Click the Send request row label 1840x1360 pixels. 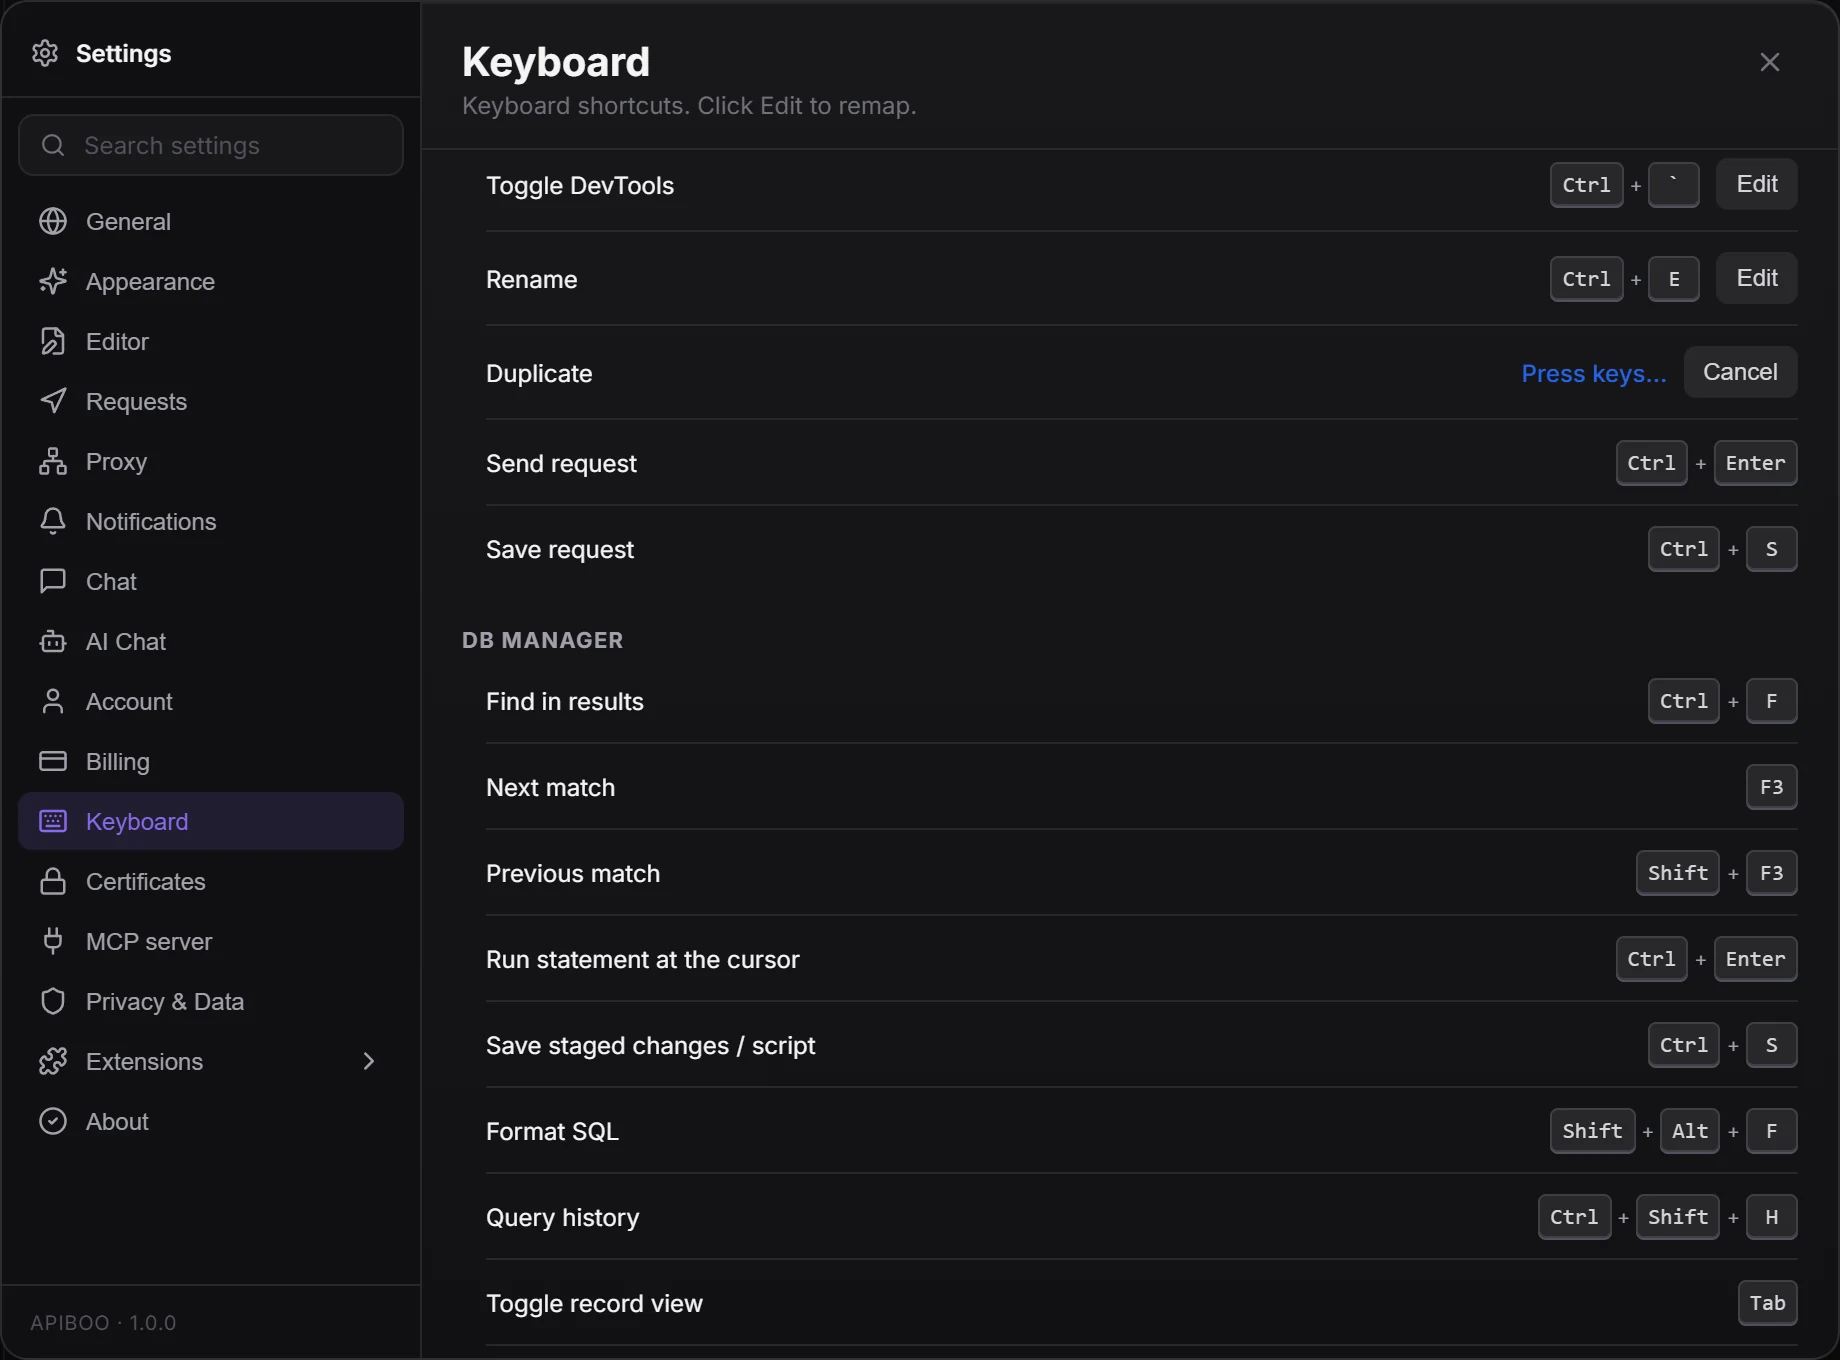561,463
